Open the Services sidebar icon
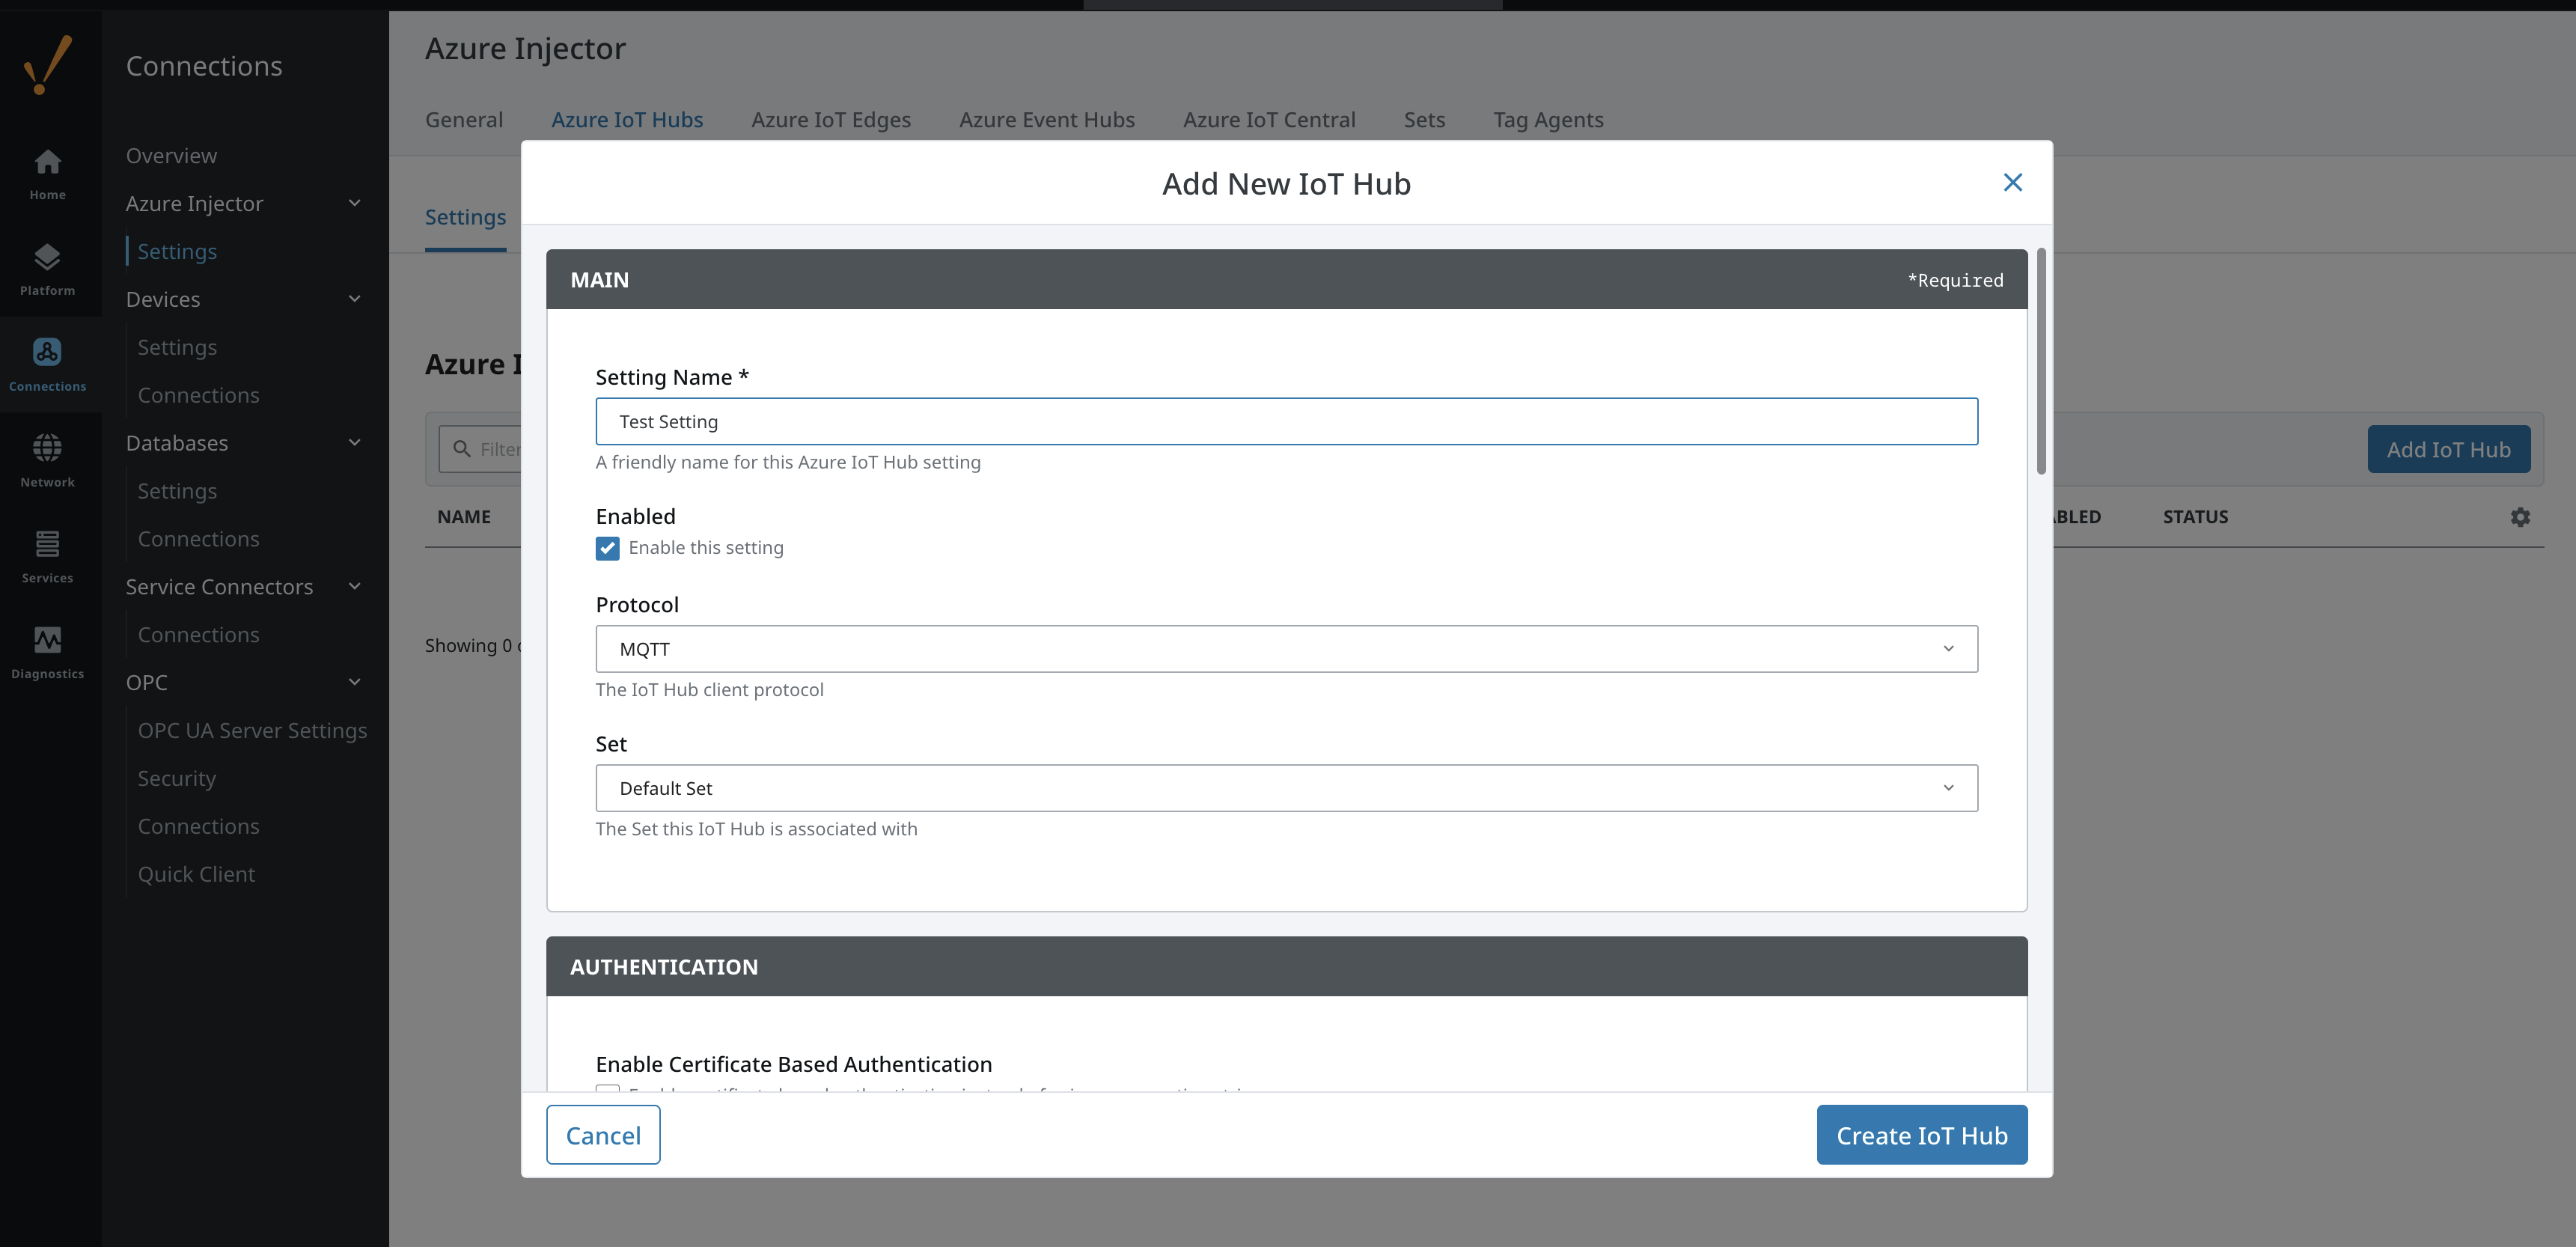Image resolution: width=2576 pixels, height=1247 pixels. pyautogui.click(x=47, y=556)
